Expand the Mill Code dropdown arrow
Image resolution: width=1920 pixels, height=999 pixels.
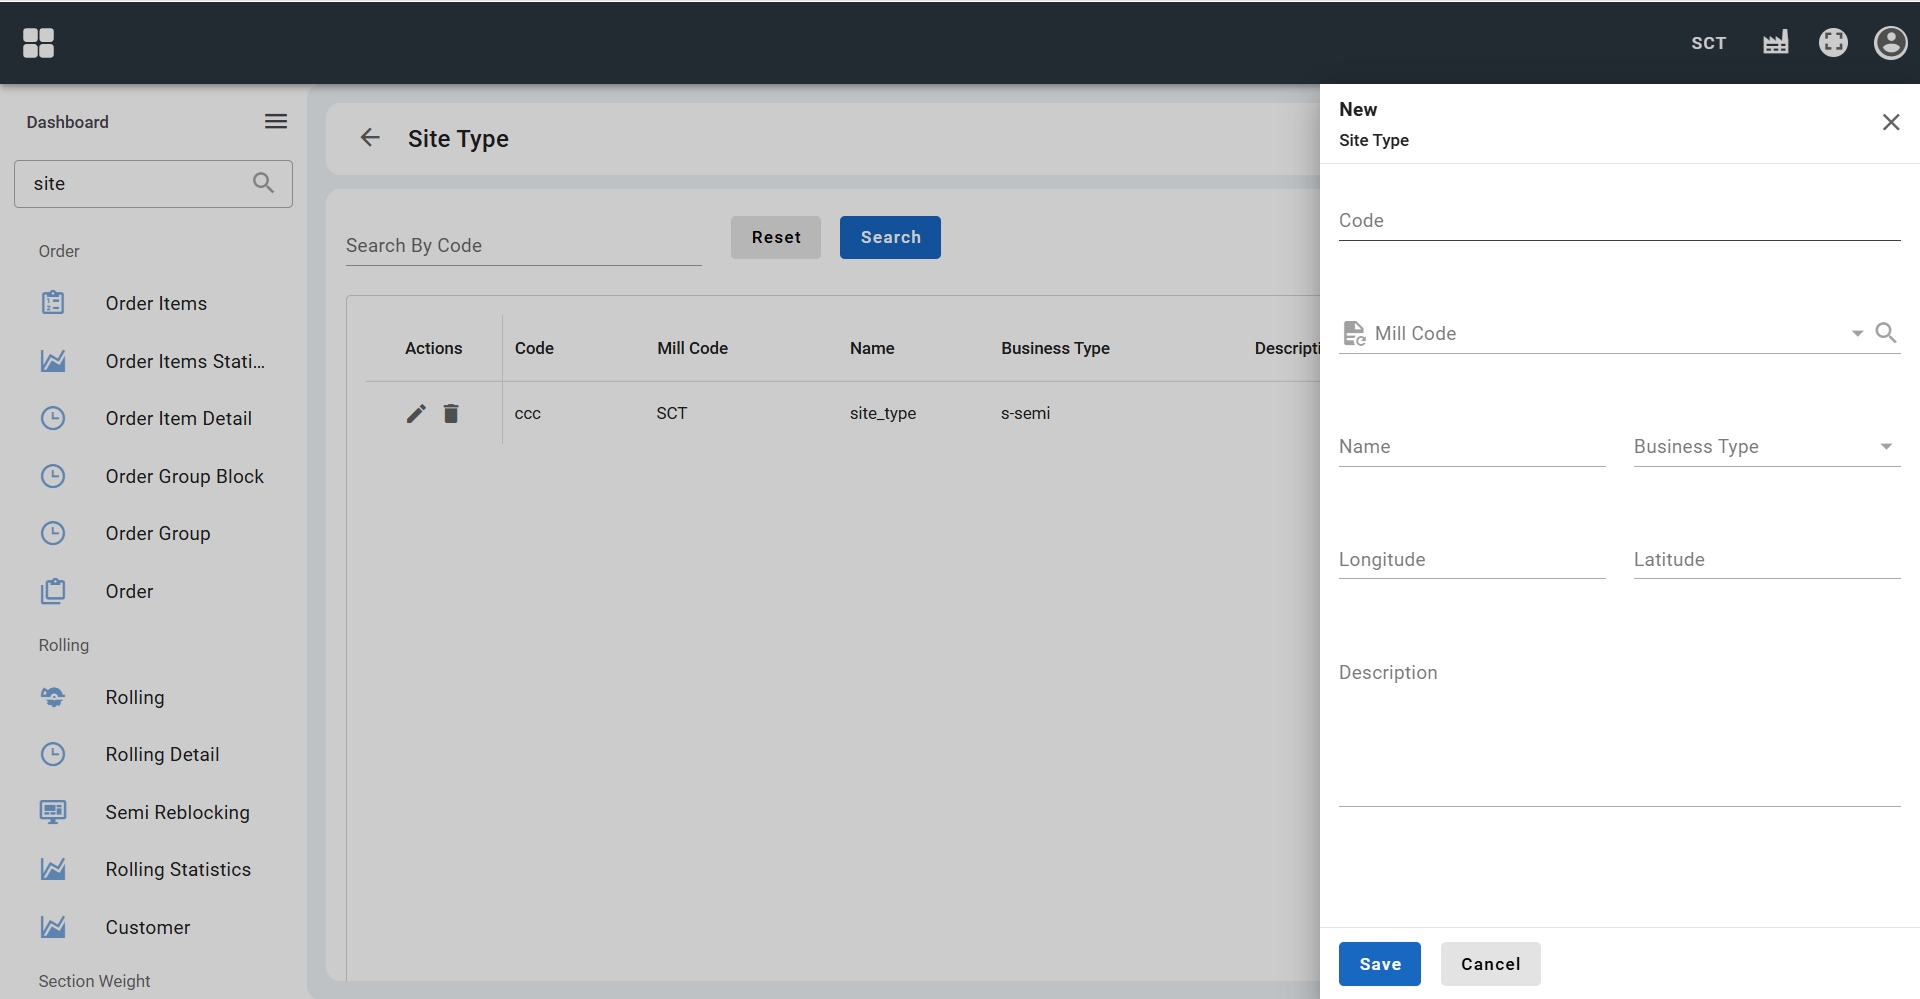tap(1856, 333)
